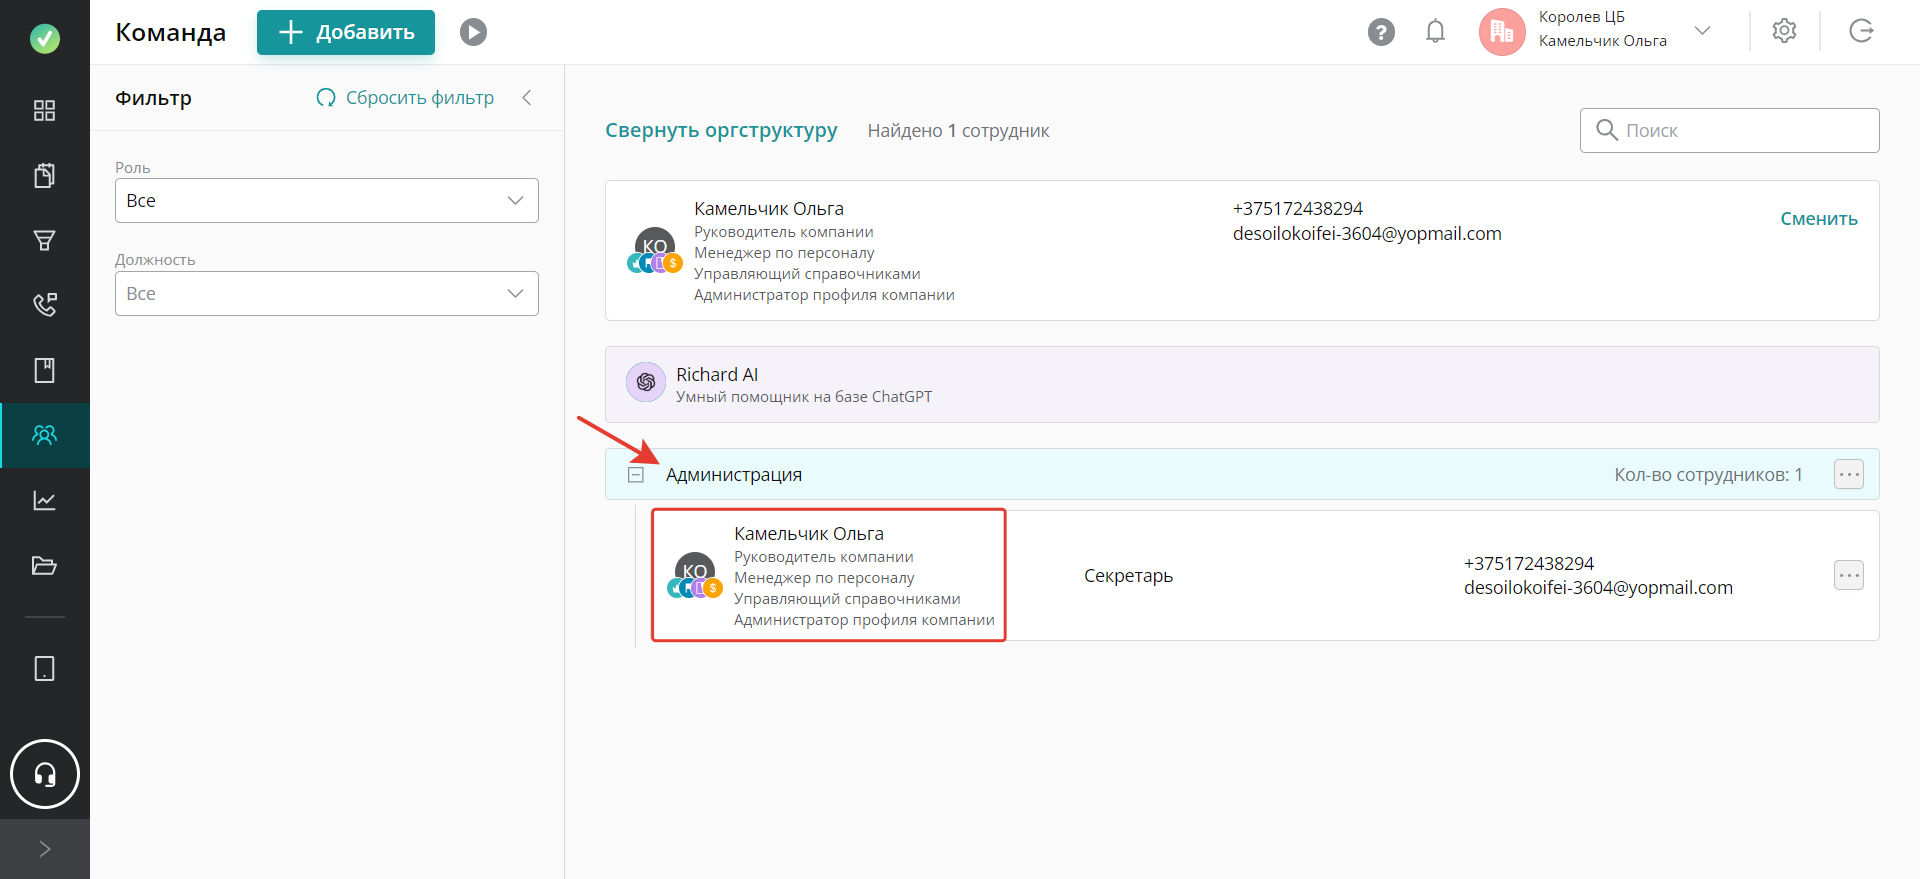Screen dimensions: 1920x879
Task: Open Секретарь employee row three-dot menu
Action: pos(1849,575)
